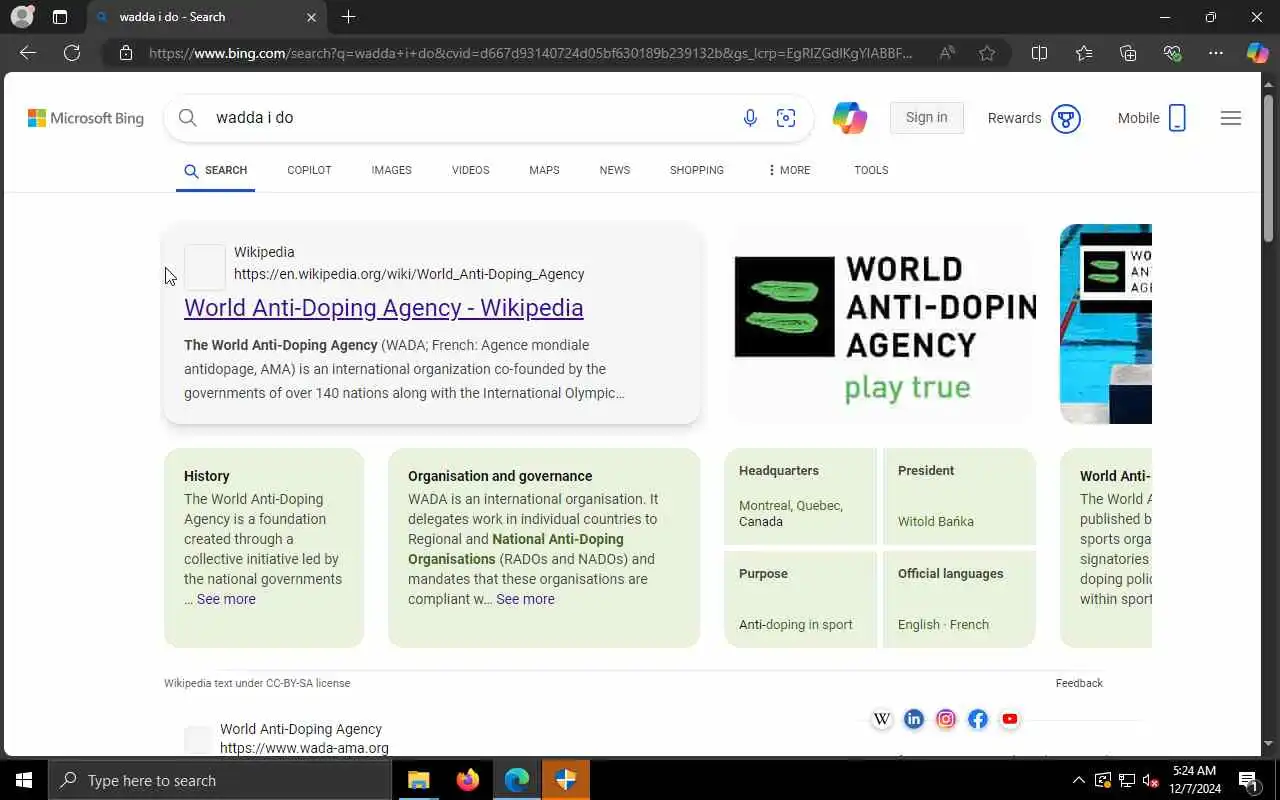The height and width of the screenshot is (800, 1280).
Task: Open the Favorites list
Action: [1084, 53]
